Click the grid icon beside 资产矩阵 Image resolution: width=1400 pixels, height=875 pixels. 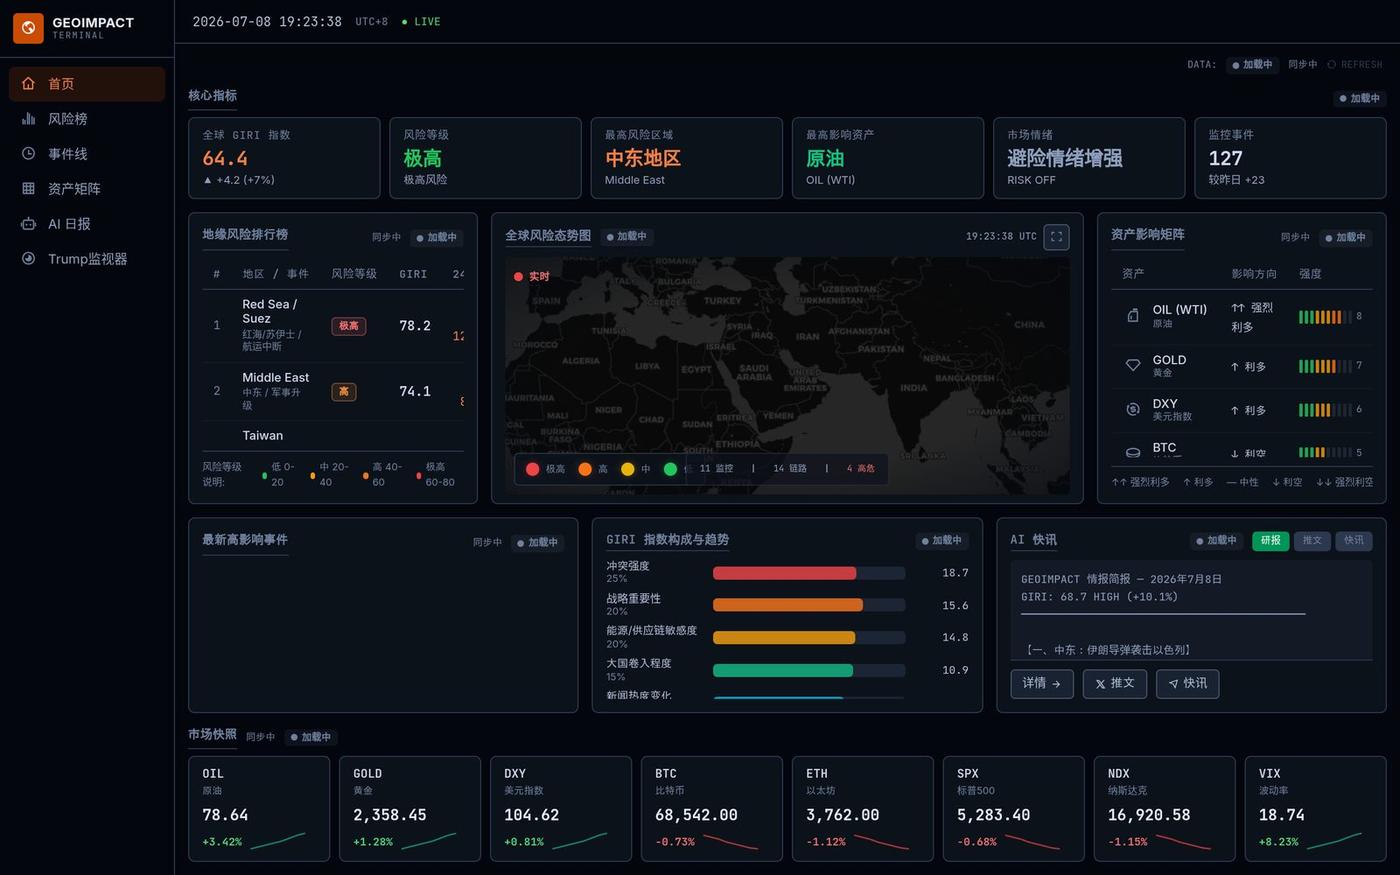(x=28, y=189)
